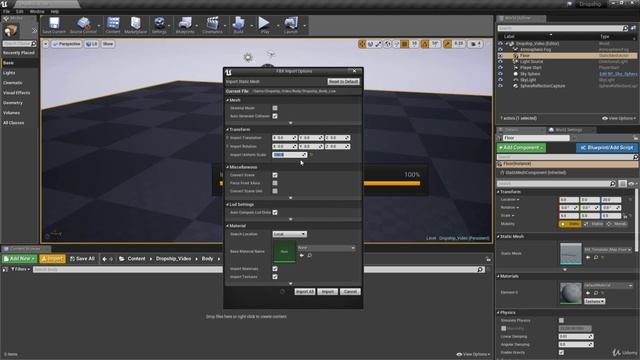This screenshot has height=360, width=640.
Task: Expand the hidden modes with the double arrow
Action: coord(34,31)
